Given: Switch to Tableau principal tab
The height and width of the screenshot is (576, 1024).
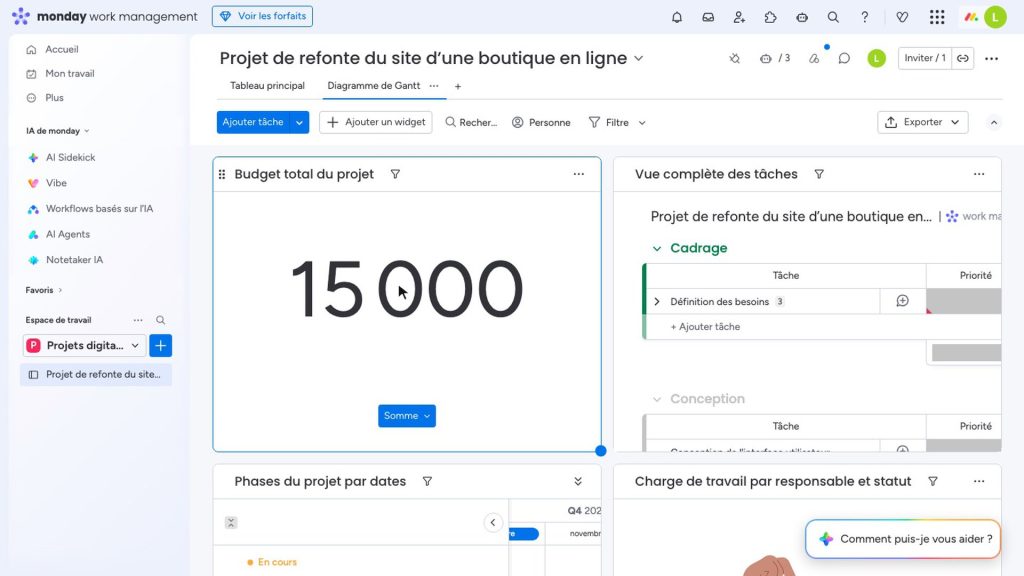Looking at the screenshot, I should (x=267, y=86).
